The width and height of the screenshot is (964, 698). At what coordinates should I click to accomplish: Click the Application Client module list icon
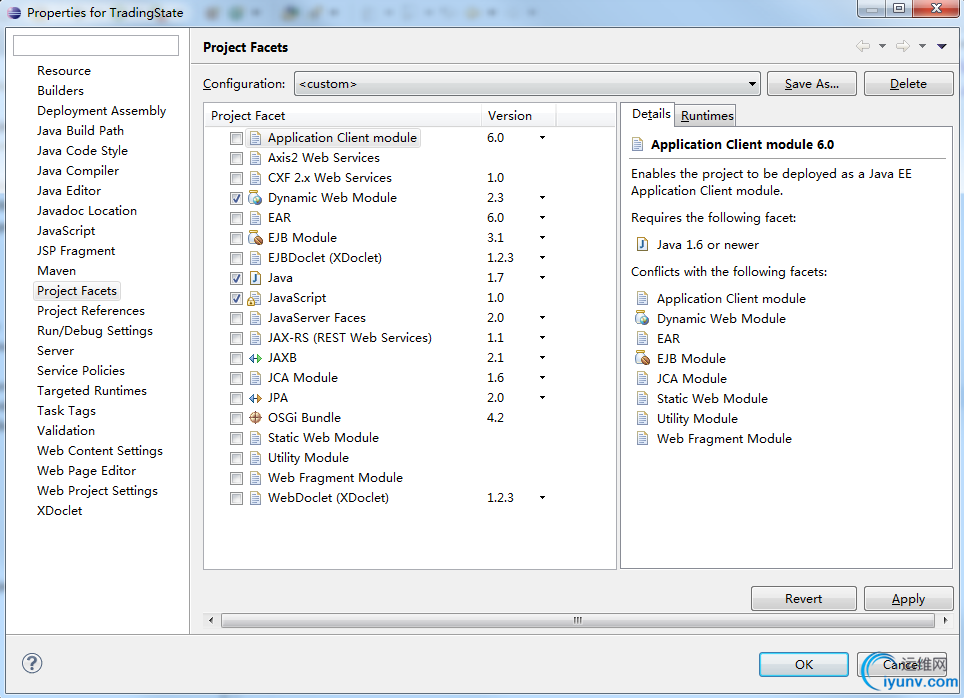tap(255, 138)
